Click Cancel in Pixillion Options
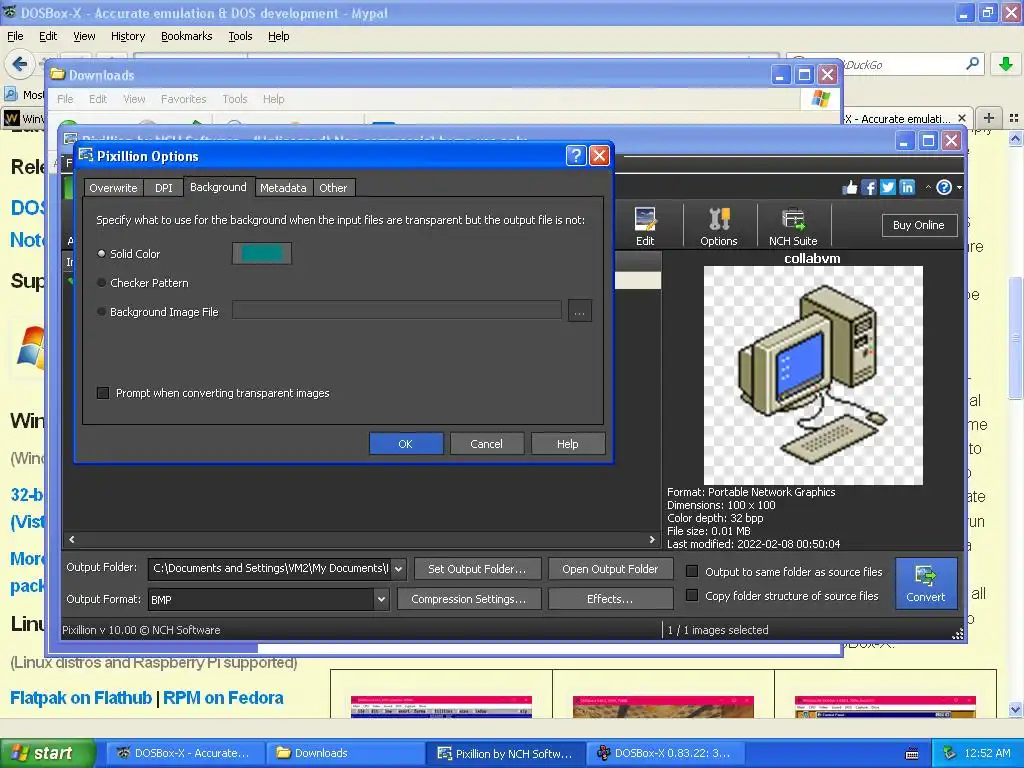The height and width of the screenshot is (768, 1024). coord(487,443)
